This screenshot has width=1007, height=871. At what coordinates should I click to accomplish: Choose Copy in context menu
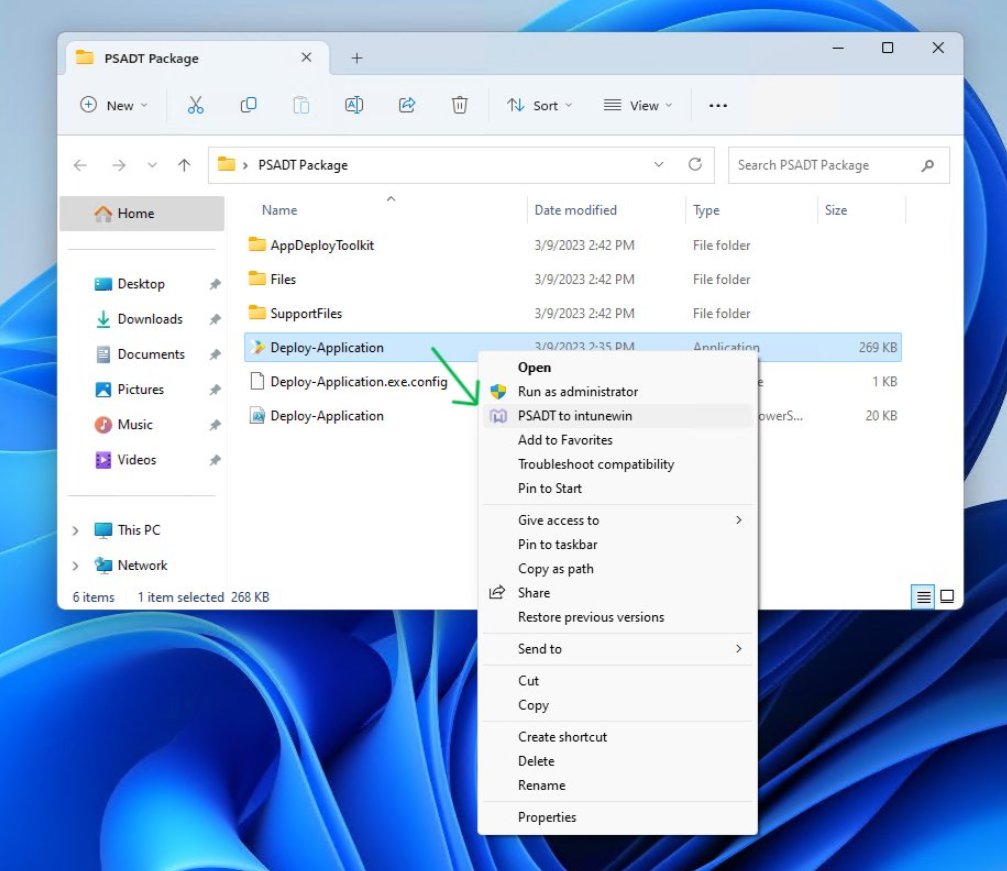point(617,705)
